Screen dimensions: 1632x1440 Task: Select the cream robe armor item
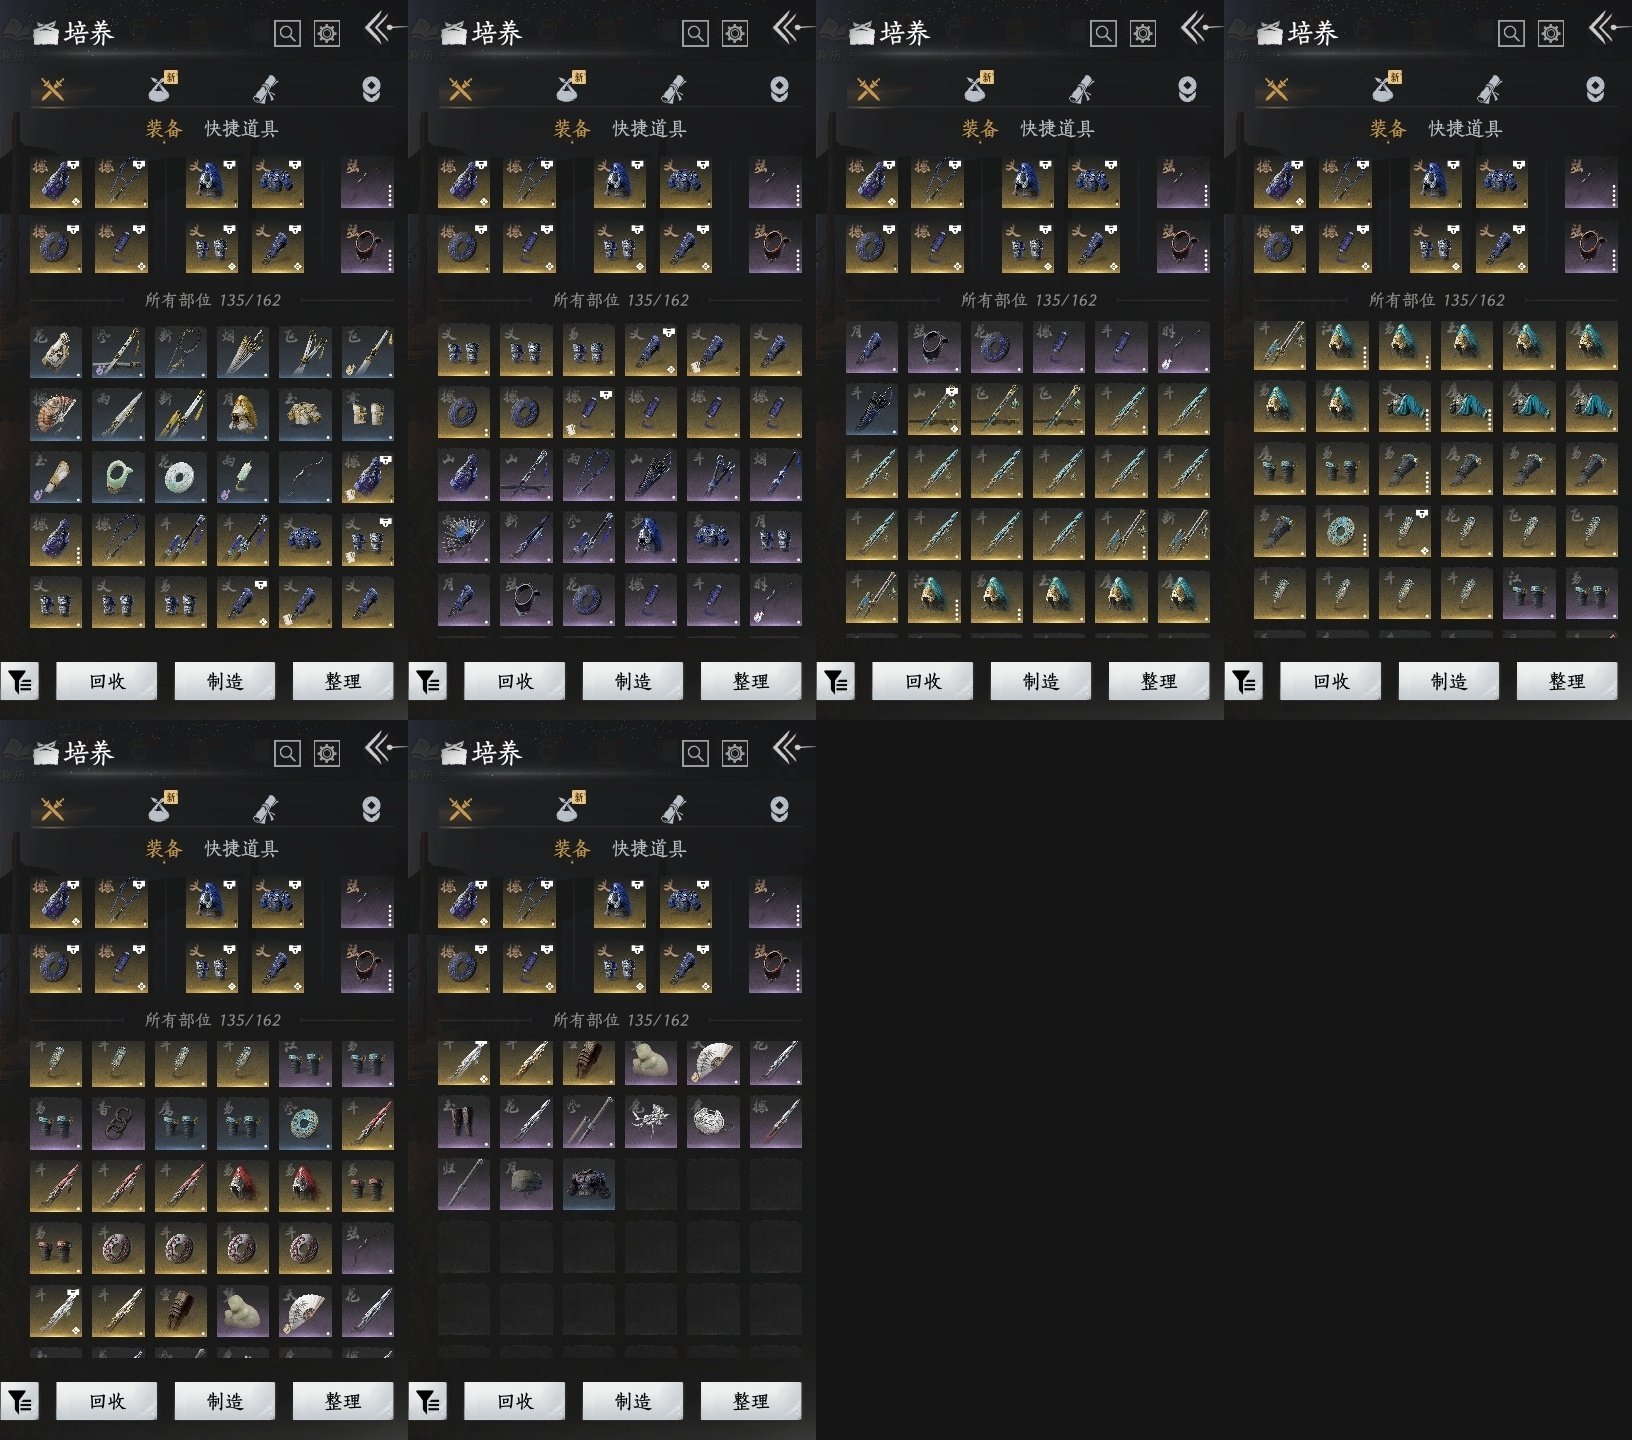pyautogui.click(x=305, y=414)
